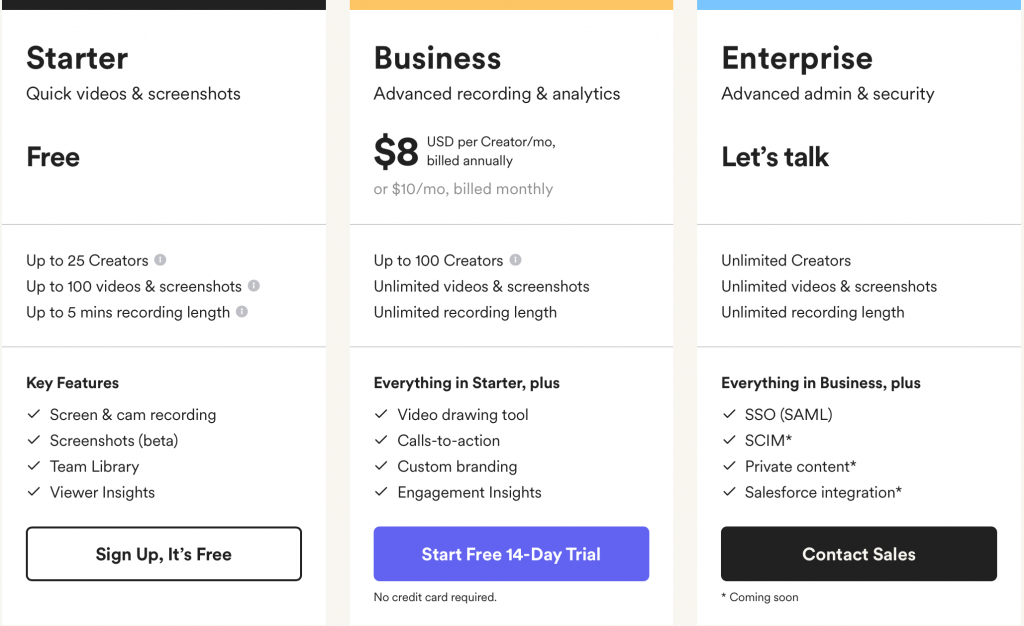Click the "Sign Up, It's Free" button

click(163, 553)
